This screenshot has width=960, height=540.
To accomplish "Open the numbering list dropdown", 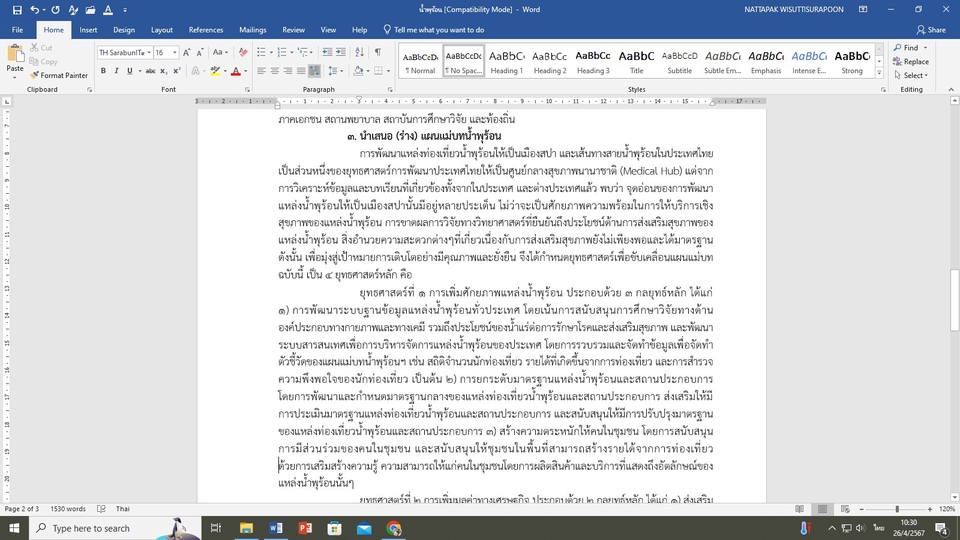I will pyautogui.click(x=291, y=53).
